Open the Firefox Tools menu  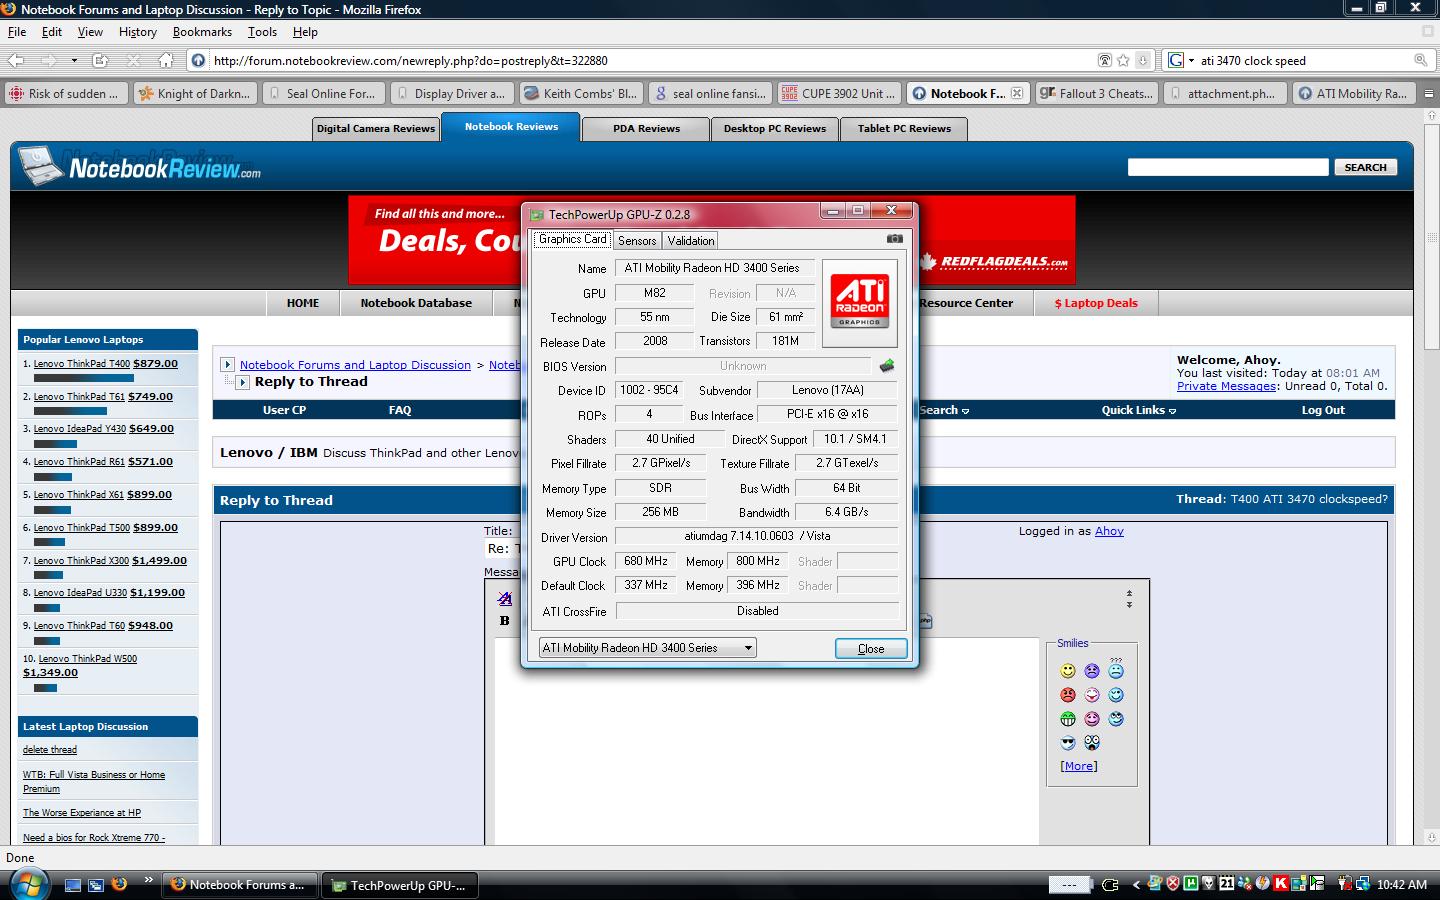262,32
